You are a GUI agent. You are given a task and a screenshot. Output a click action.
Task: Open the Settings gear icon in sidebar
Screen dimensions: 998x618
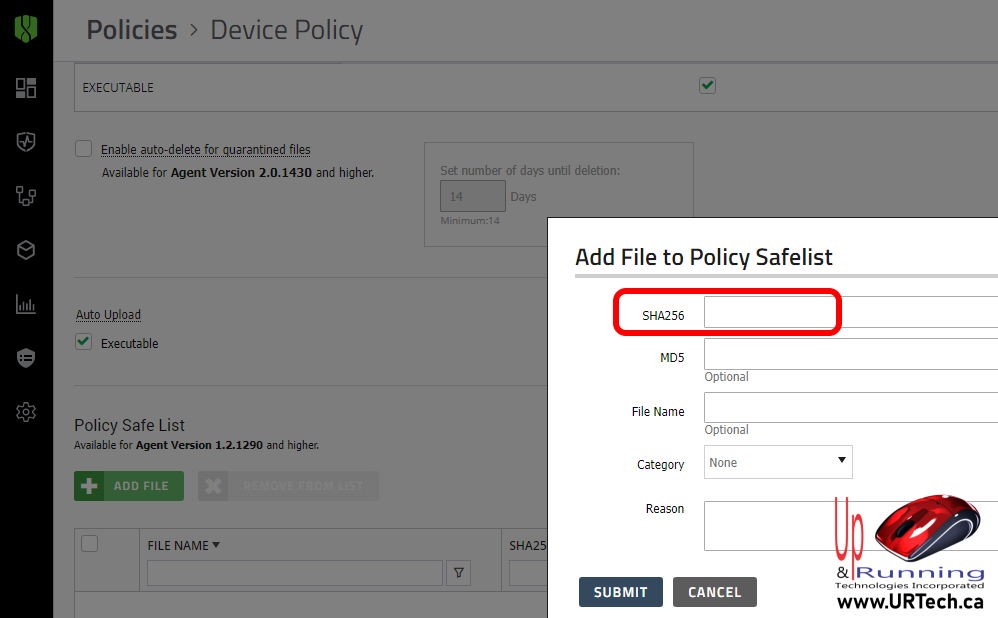[26, 412]
